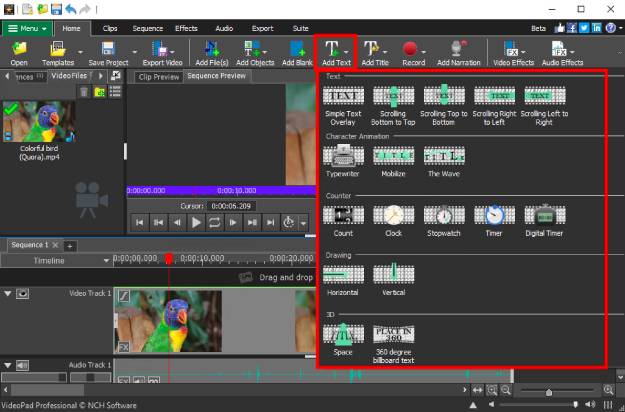Select Mobilize character animation
This screenshot has width=625, height=412.
tap(393, 161)
